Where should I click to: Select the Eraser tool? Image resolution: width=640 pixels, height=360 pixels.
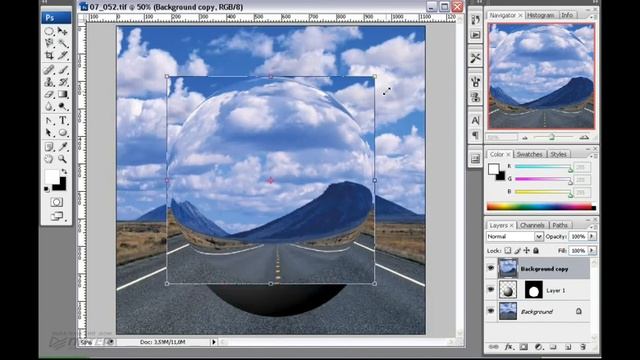tap(49, 94)
